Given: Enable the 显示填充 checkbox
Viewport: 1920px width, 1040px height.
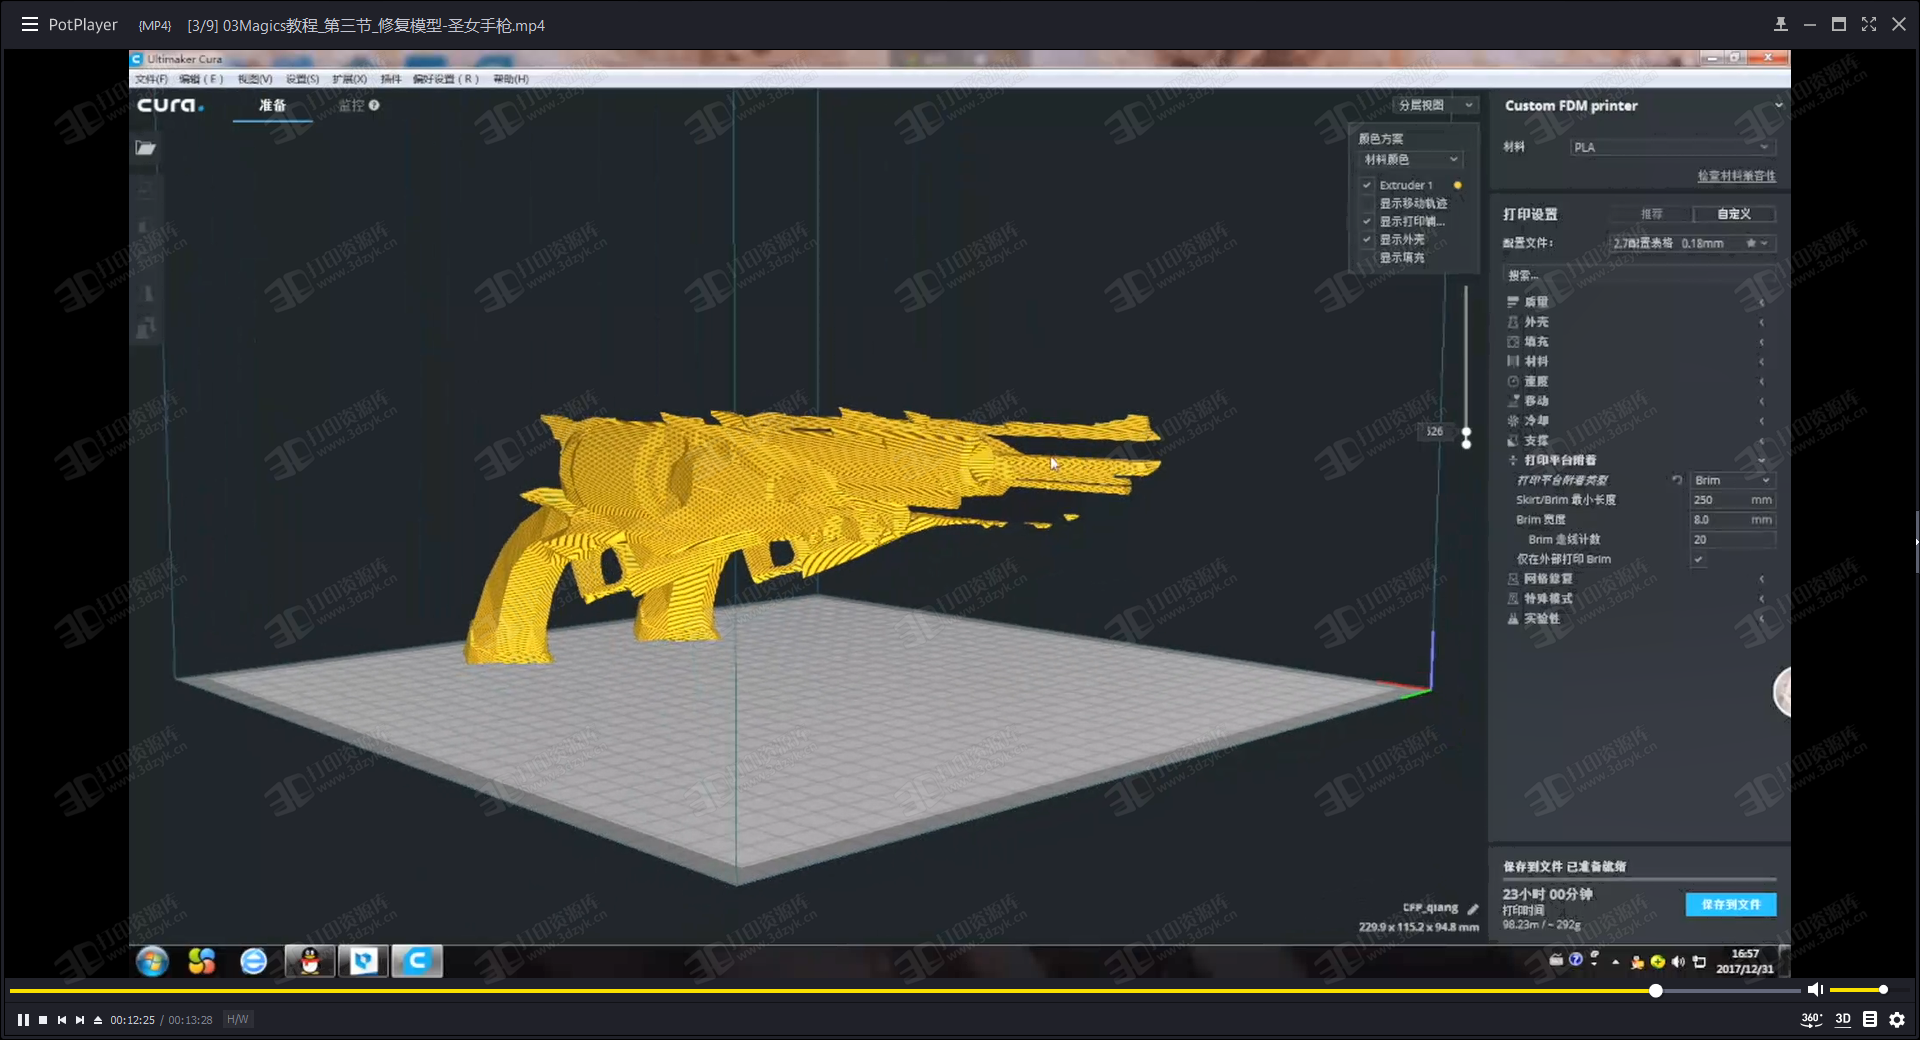Looking at the screenshot, I should (1367, 257).
